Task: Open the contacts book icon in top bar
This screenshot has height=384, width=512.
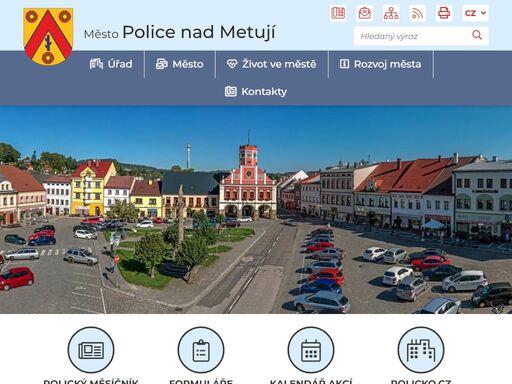Action: 338,13
